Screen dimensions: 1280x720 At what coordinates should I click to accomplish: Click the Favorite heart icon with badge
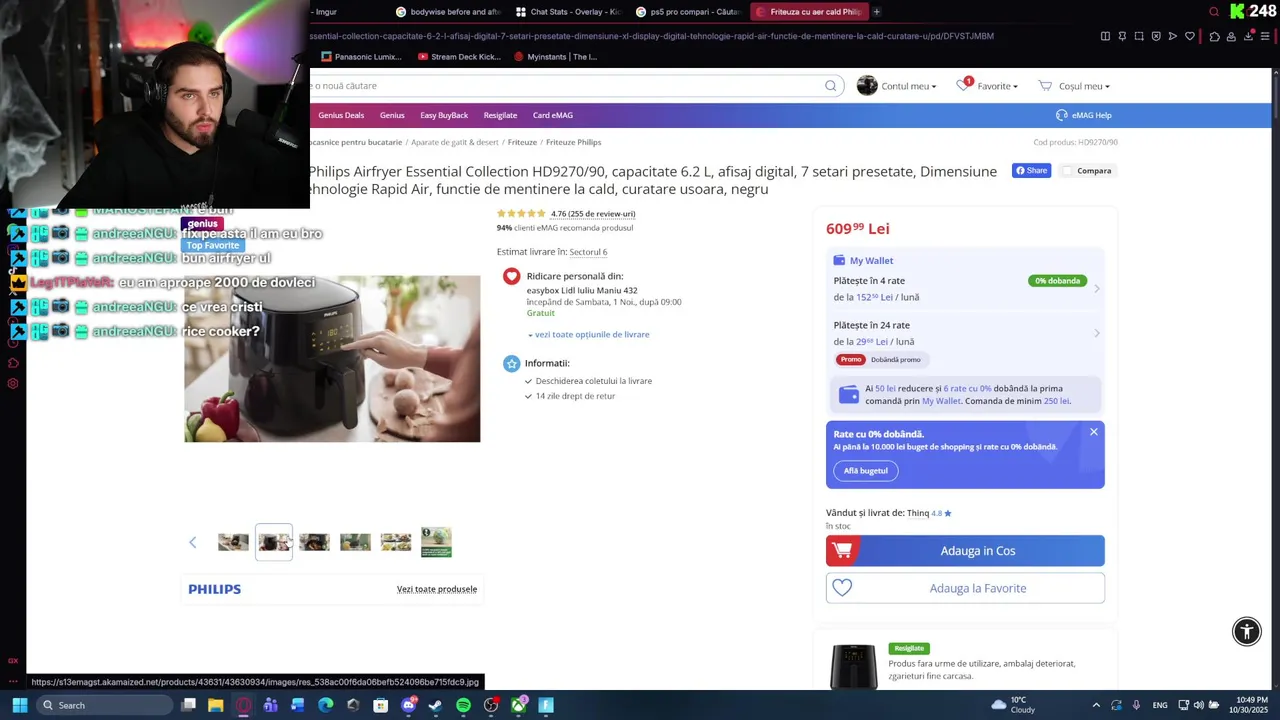coord(964,85)
